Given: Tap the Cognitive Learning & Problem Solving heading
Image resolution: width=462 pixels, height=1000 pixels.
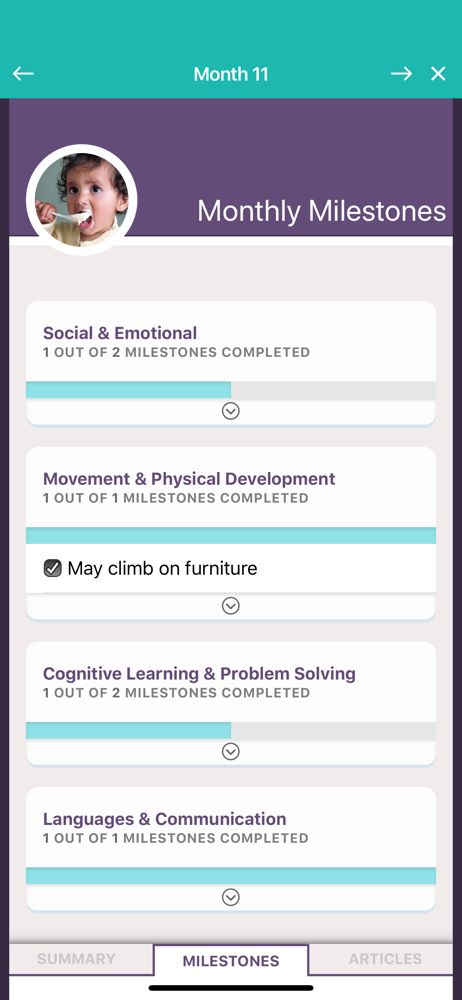Looking at the screenshot, I should (199, 673).
